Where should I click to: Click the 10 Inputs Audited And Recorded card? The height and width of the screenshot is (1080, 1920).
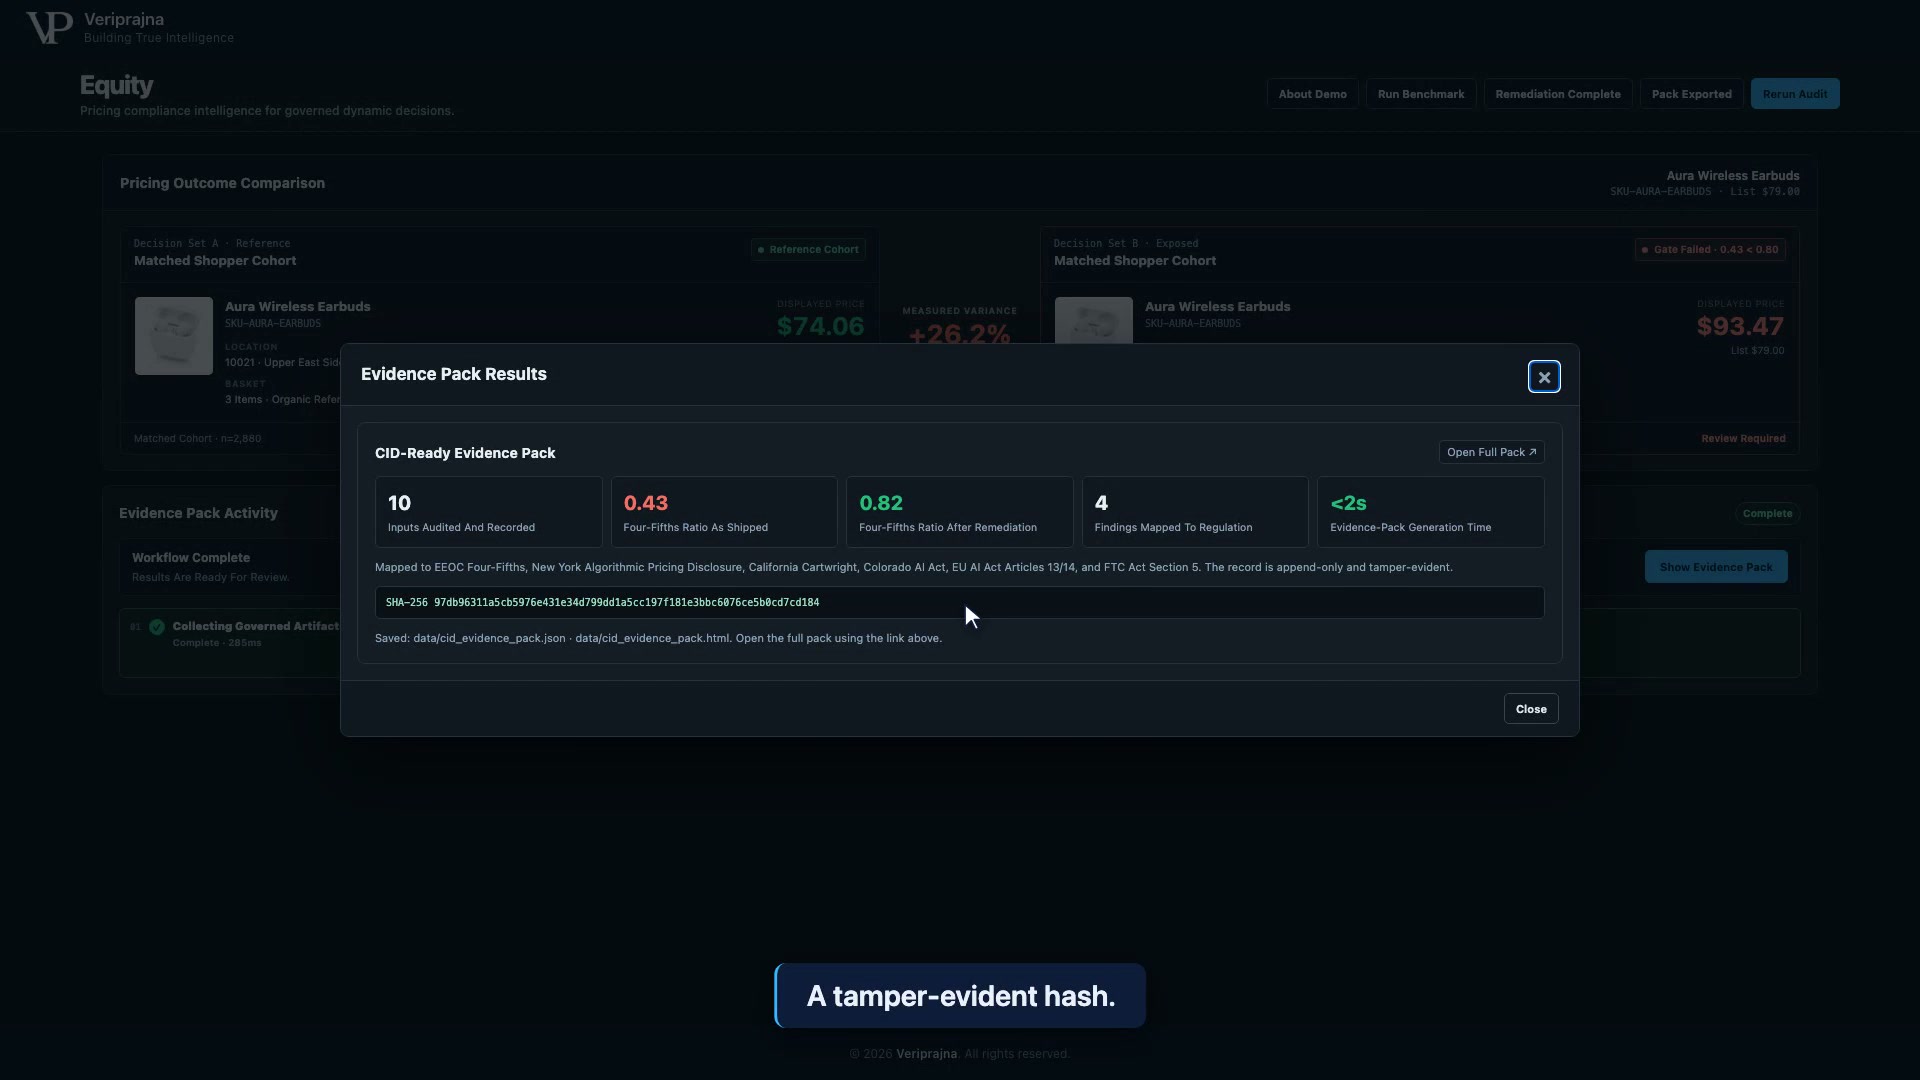click(489, 512)
